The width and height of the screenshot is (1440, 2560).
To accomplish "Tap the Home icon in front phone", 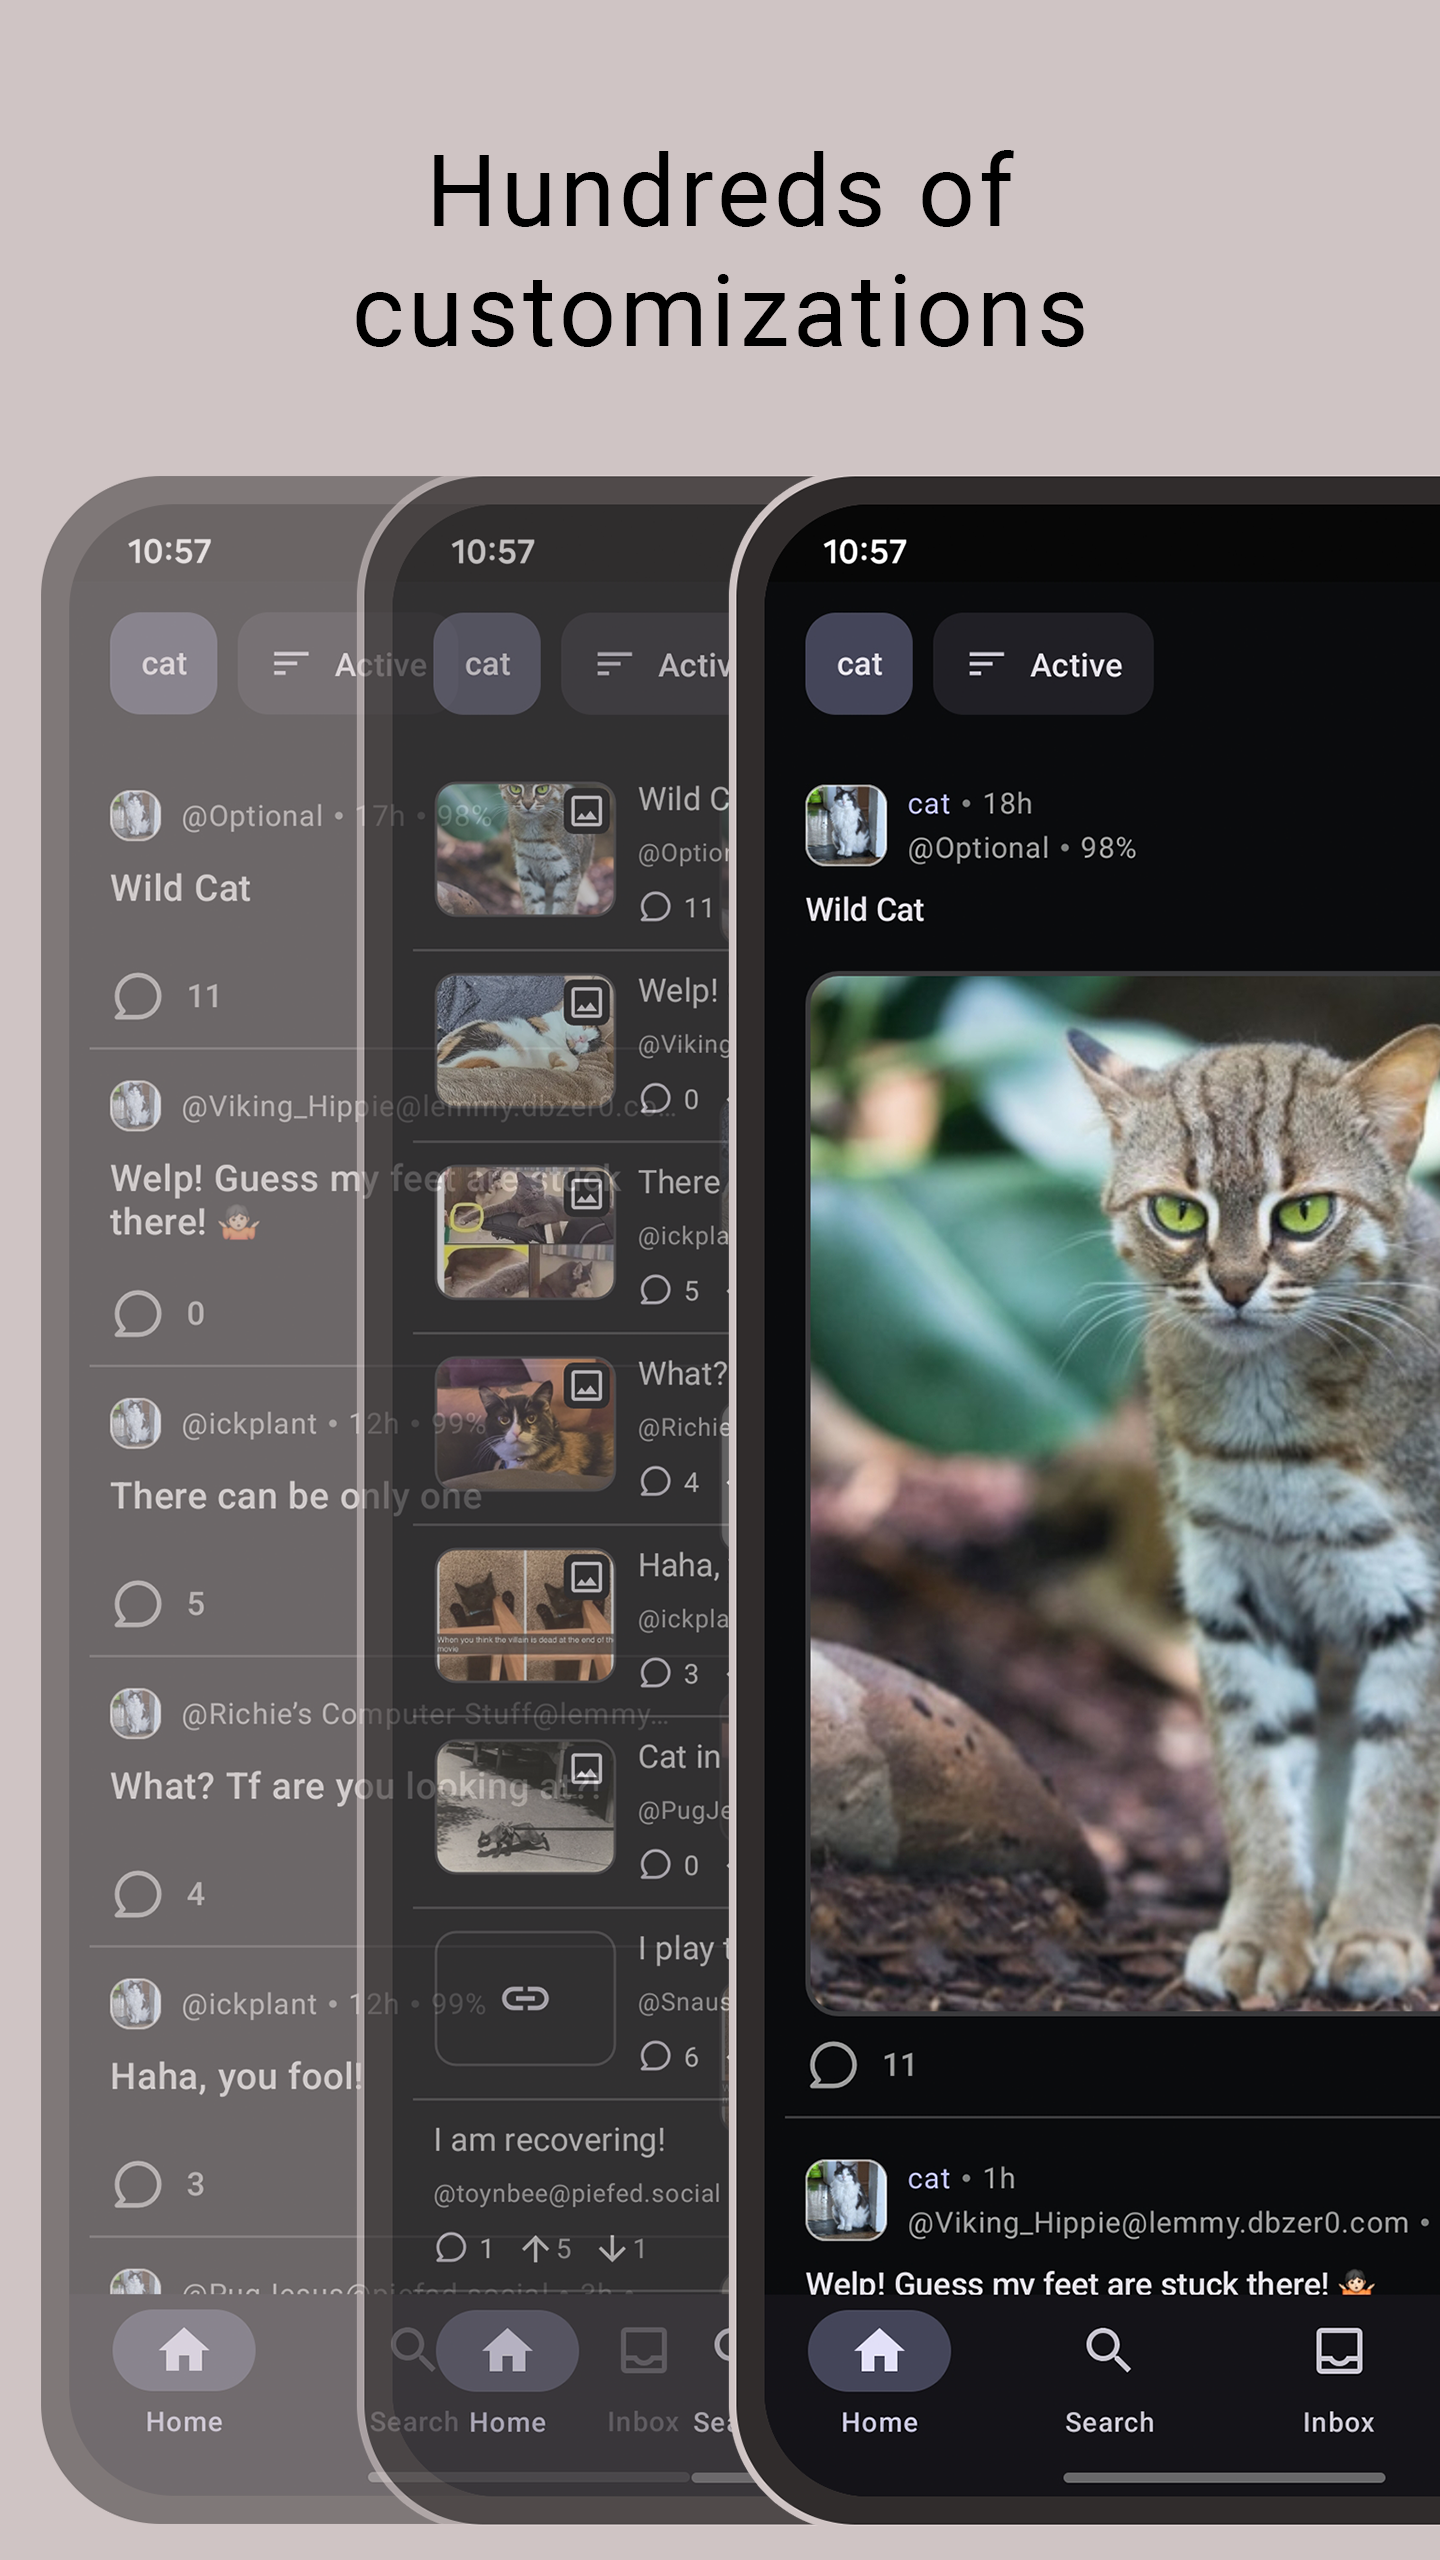I will pyautogui.click(x=879, y=2351).
